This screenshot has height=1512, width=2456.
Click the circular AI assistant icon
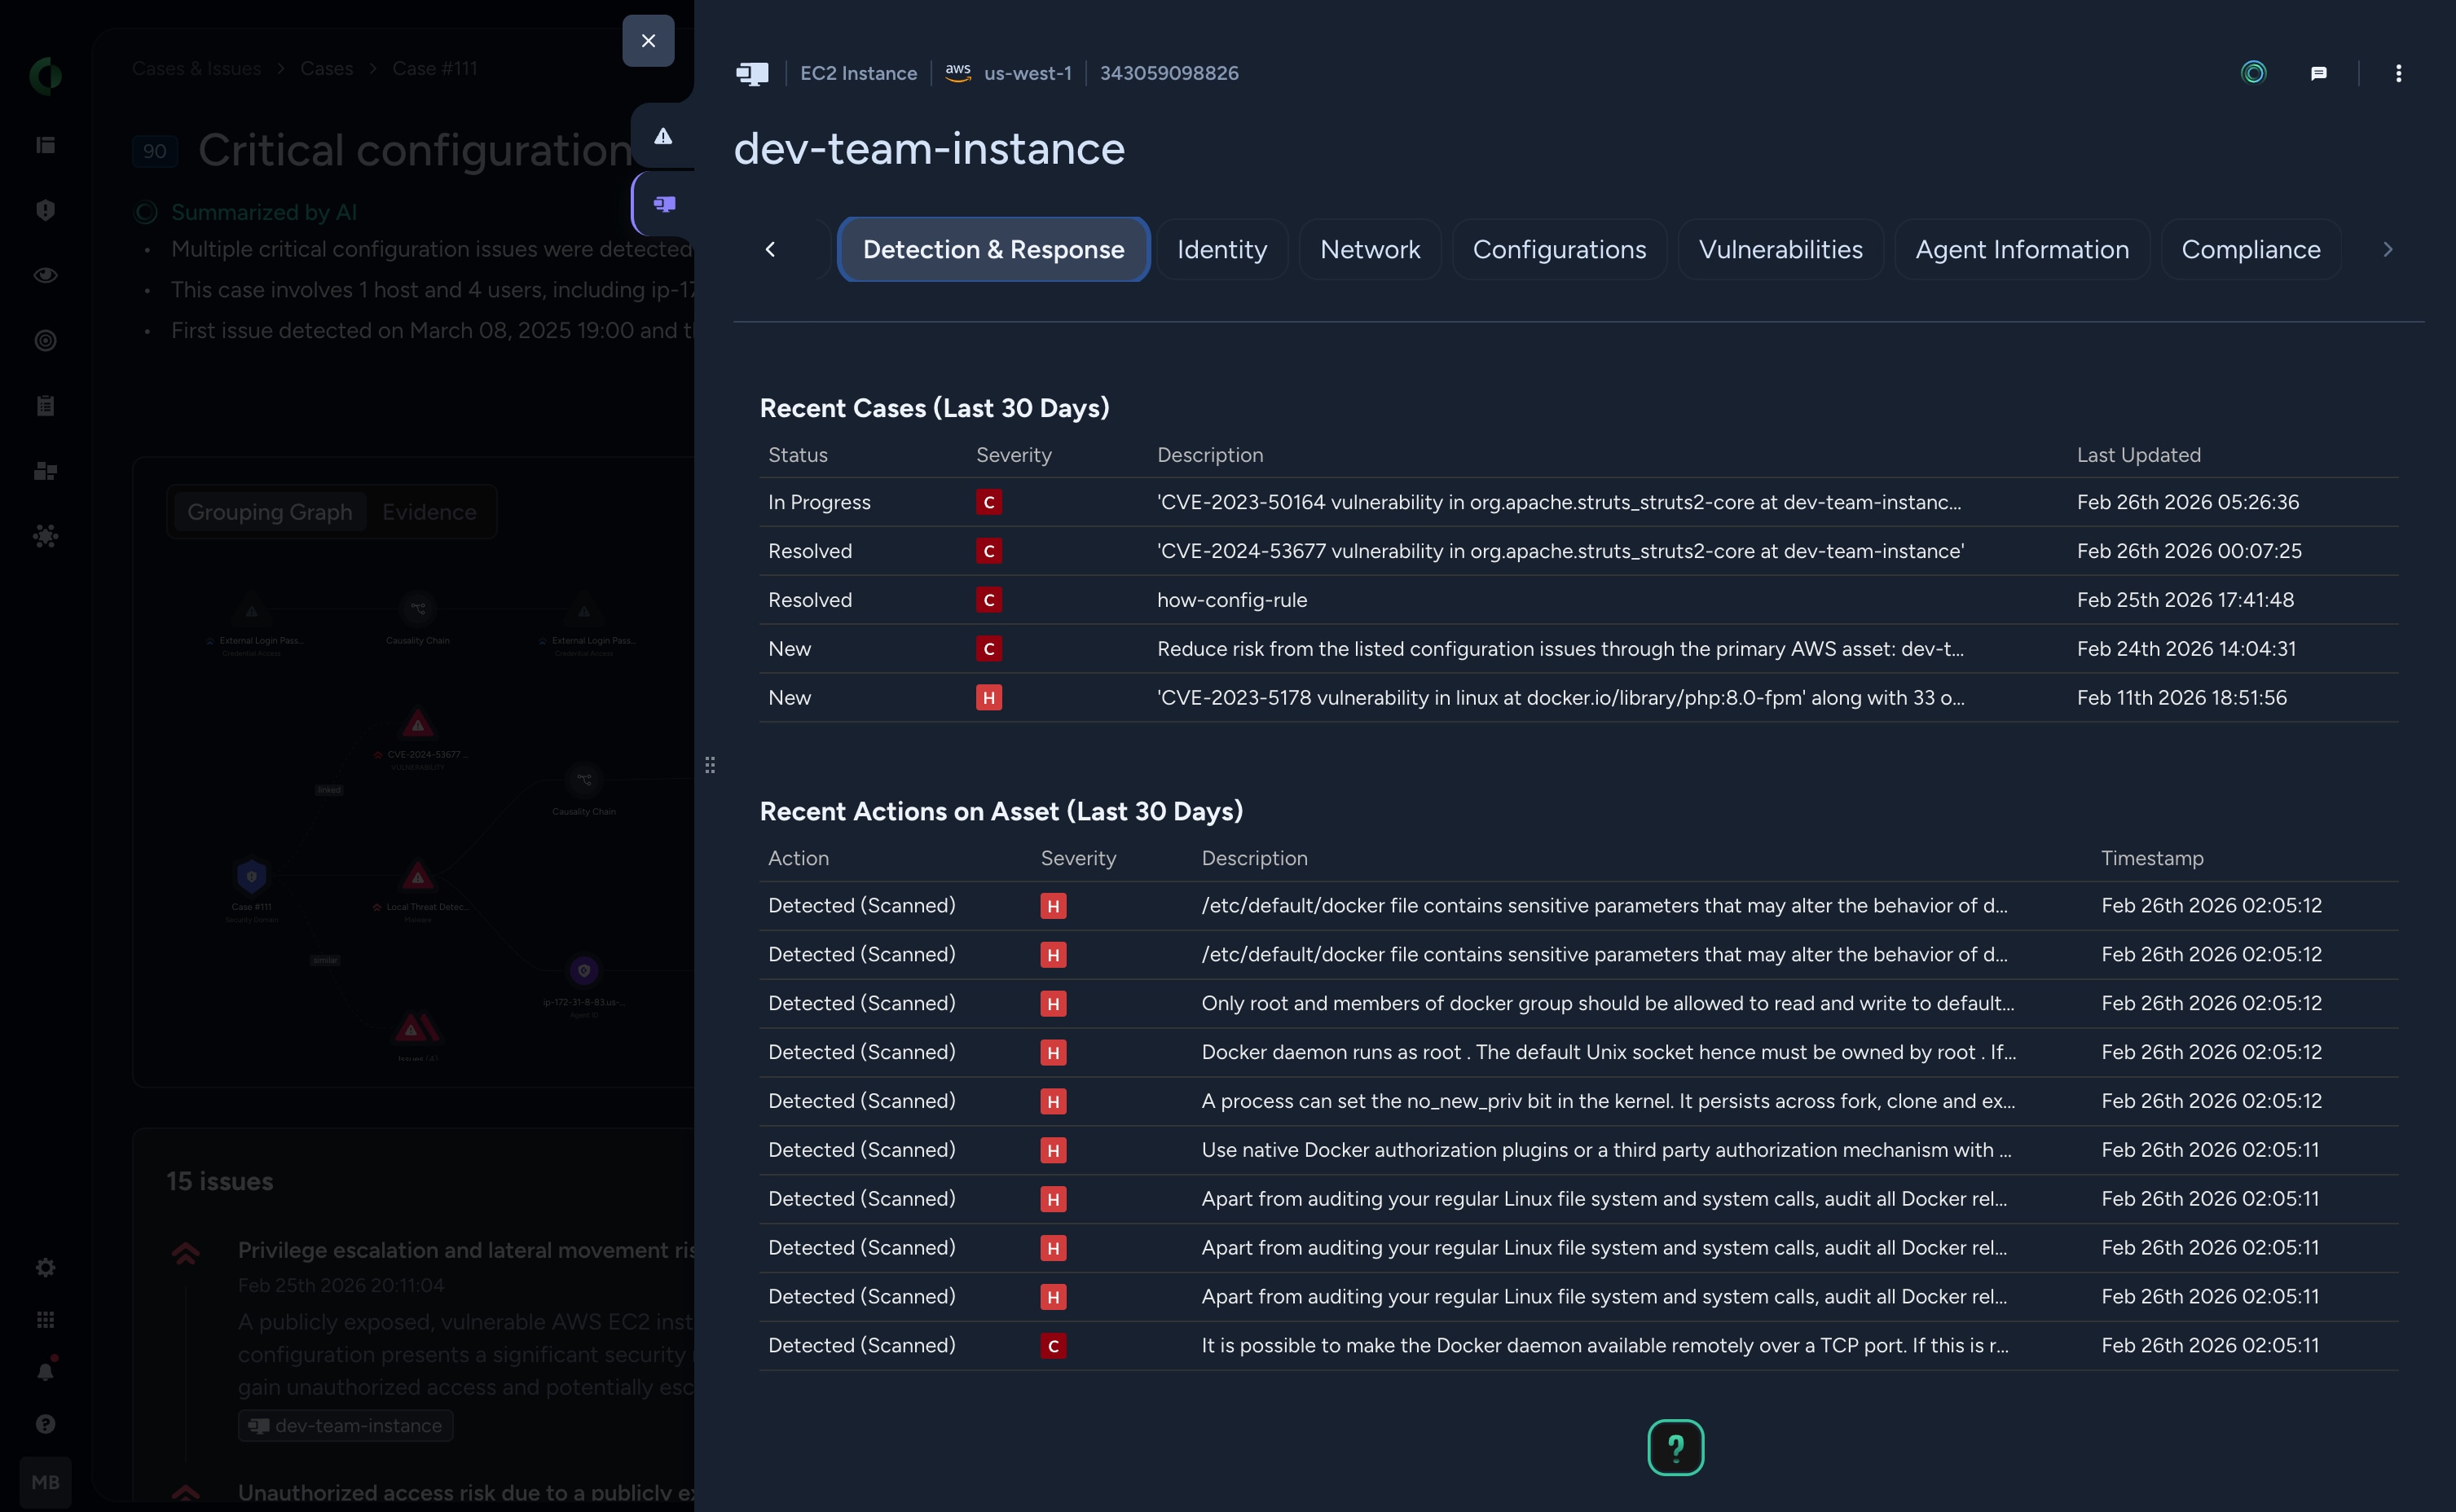click(2253, 73)
